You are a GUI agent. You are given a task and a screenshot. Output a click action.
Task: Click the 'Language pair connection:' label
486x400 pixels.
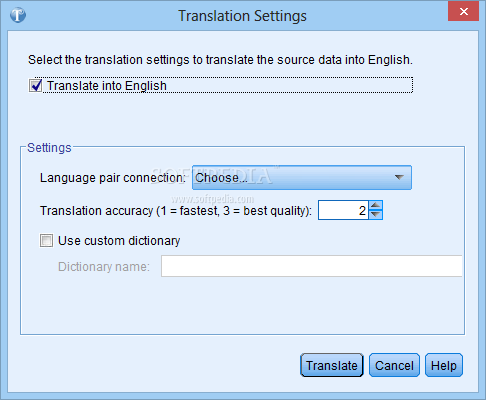coord(112,178)
